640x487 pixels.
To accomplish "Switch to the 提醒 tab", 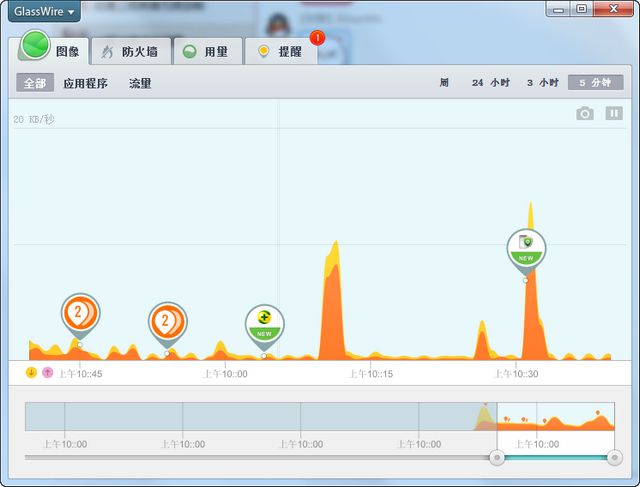I will [281, 51].
